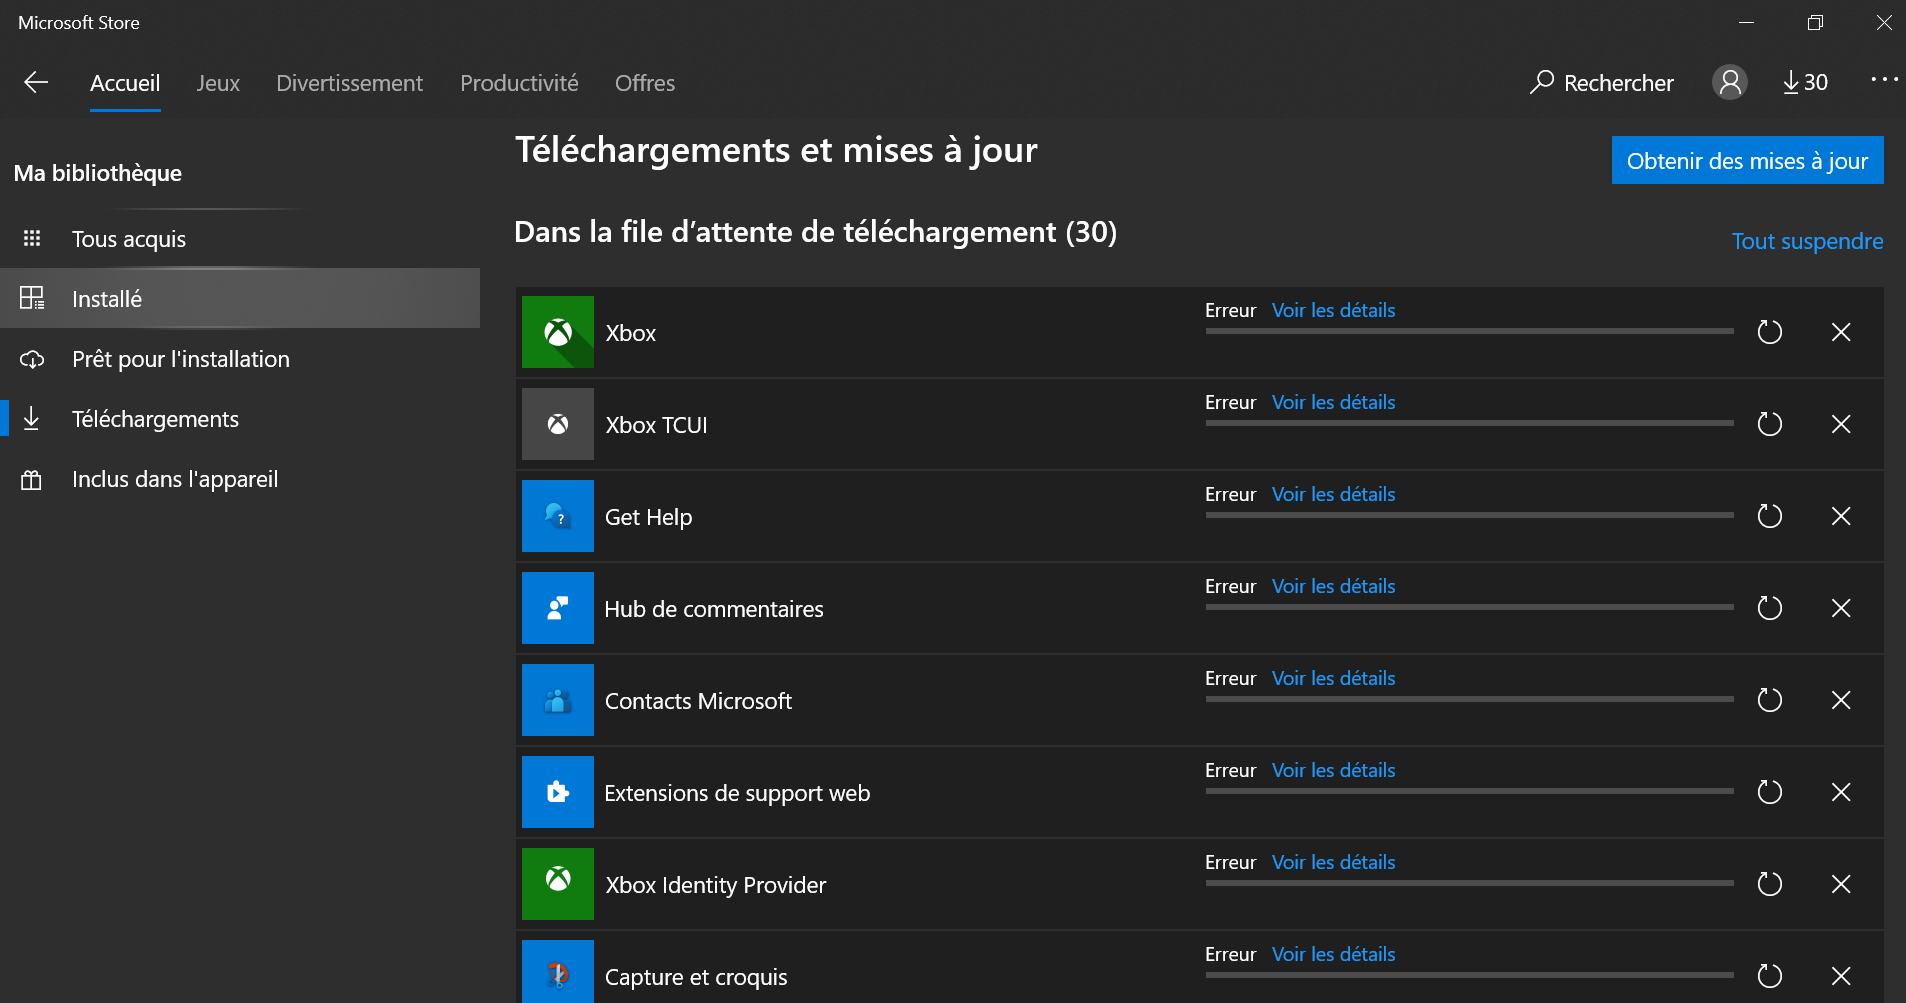1906x1003 pixels.
Task: Restore down the Microsoft Store window
Action: [1815, 22]
